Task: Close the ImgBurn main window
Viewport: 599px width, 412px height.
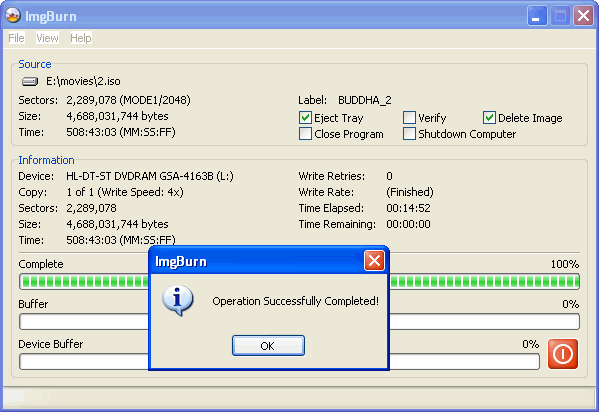Action: pyautogui.click(x=583, y=16)
